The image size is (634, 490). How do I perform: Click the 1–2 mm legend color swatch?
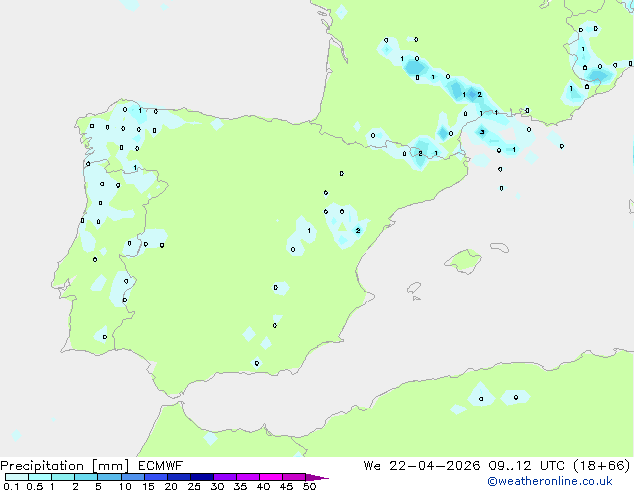(x=63, y=477)
